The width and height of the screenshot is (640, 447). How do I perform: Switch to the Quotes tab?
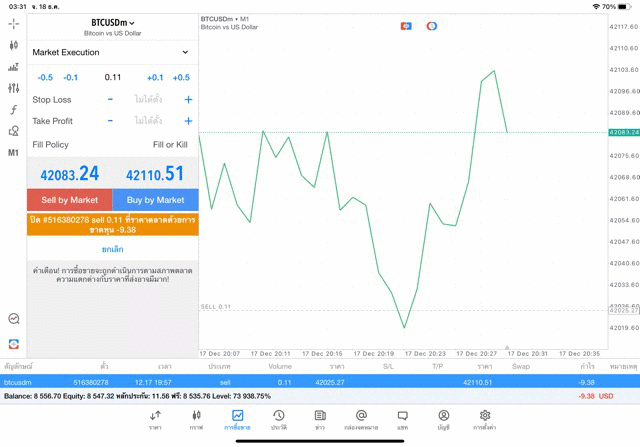(155, 419)
